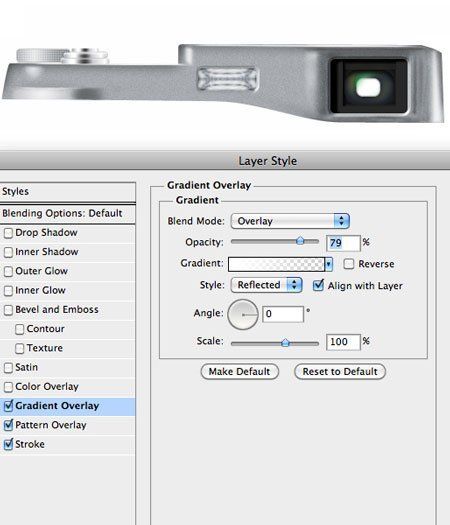Enable the Inner Shadow checkbox
450x525 pixels.
pyautogui.click(x=8, y=252)
